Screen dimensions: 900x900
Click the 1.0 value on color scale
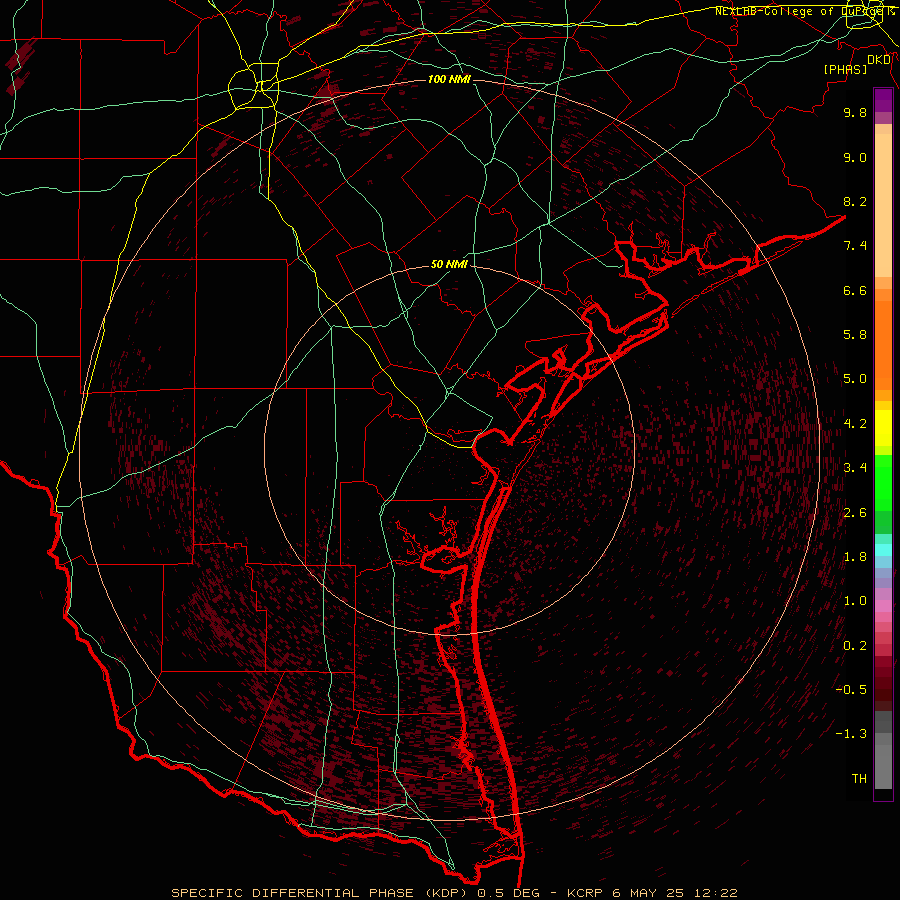[855, 601]
